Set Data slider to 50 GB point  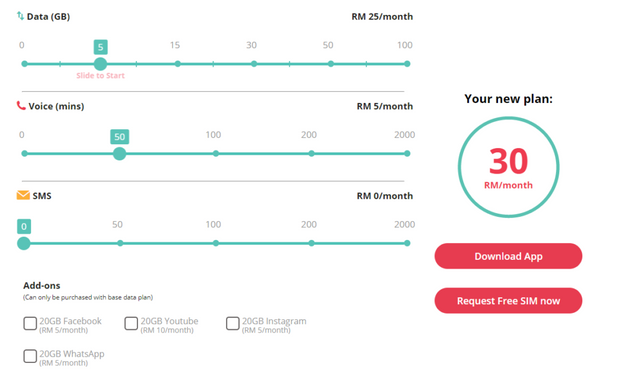pyautogui.click(x=331, y=64)
